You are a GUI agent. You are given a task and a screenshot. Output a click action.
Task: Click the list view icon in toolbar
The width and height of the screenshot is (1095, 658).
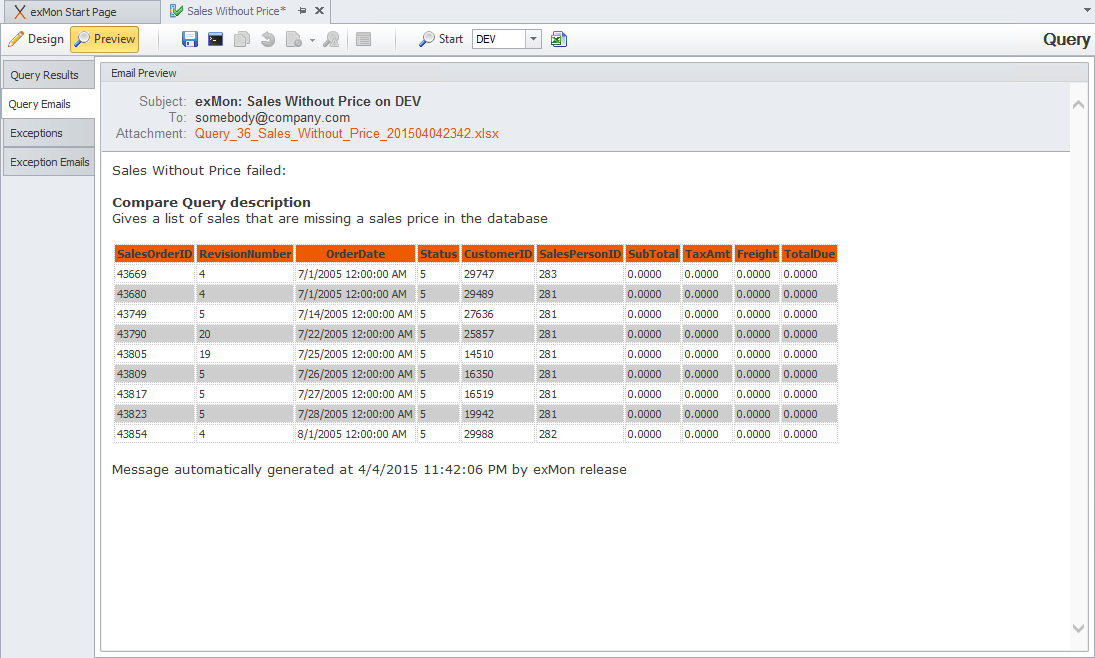pos(363,39)
